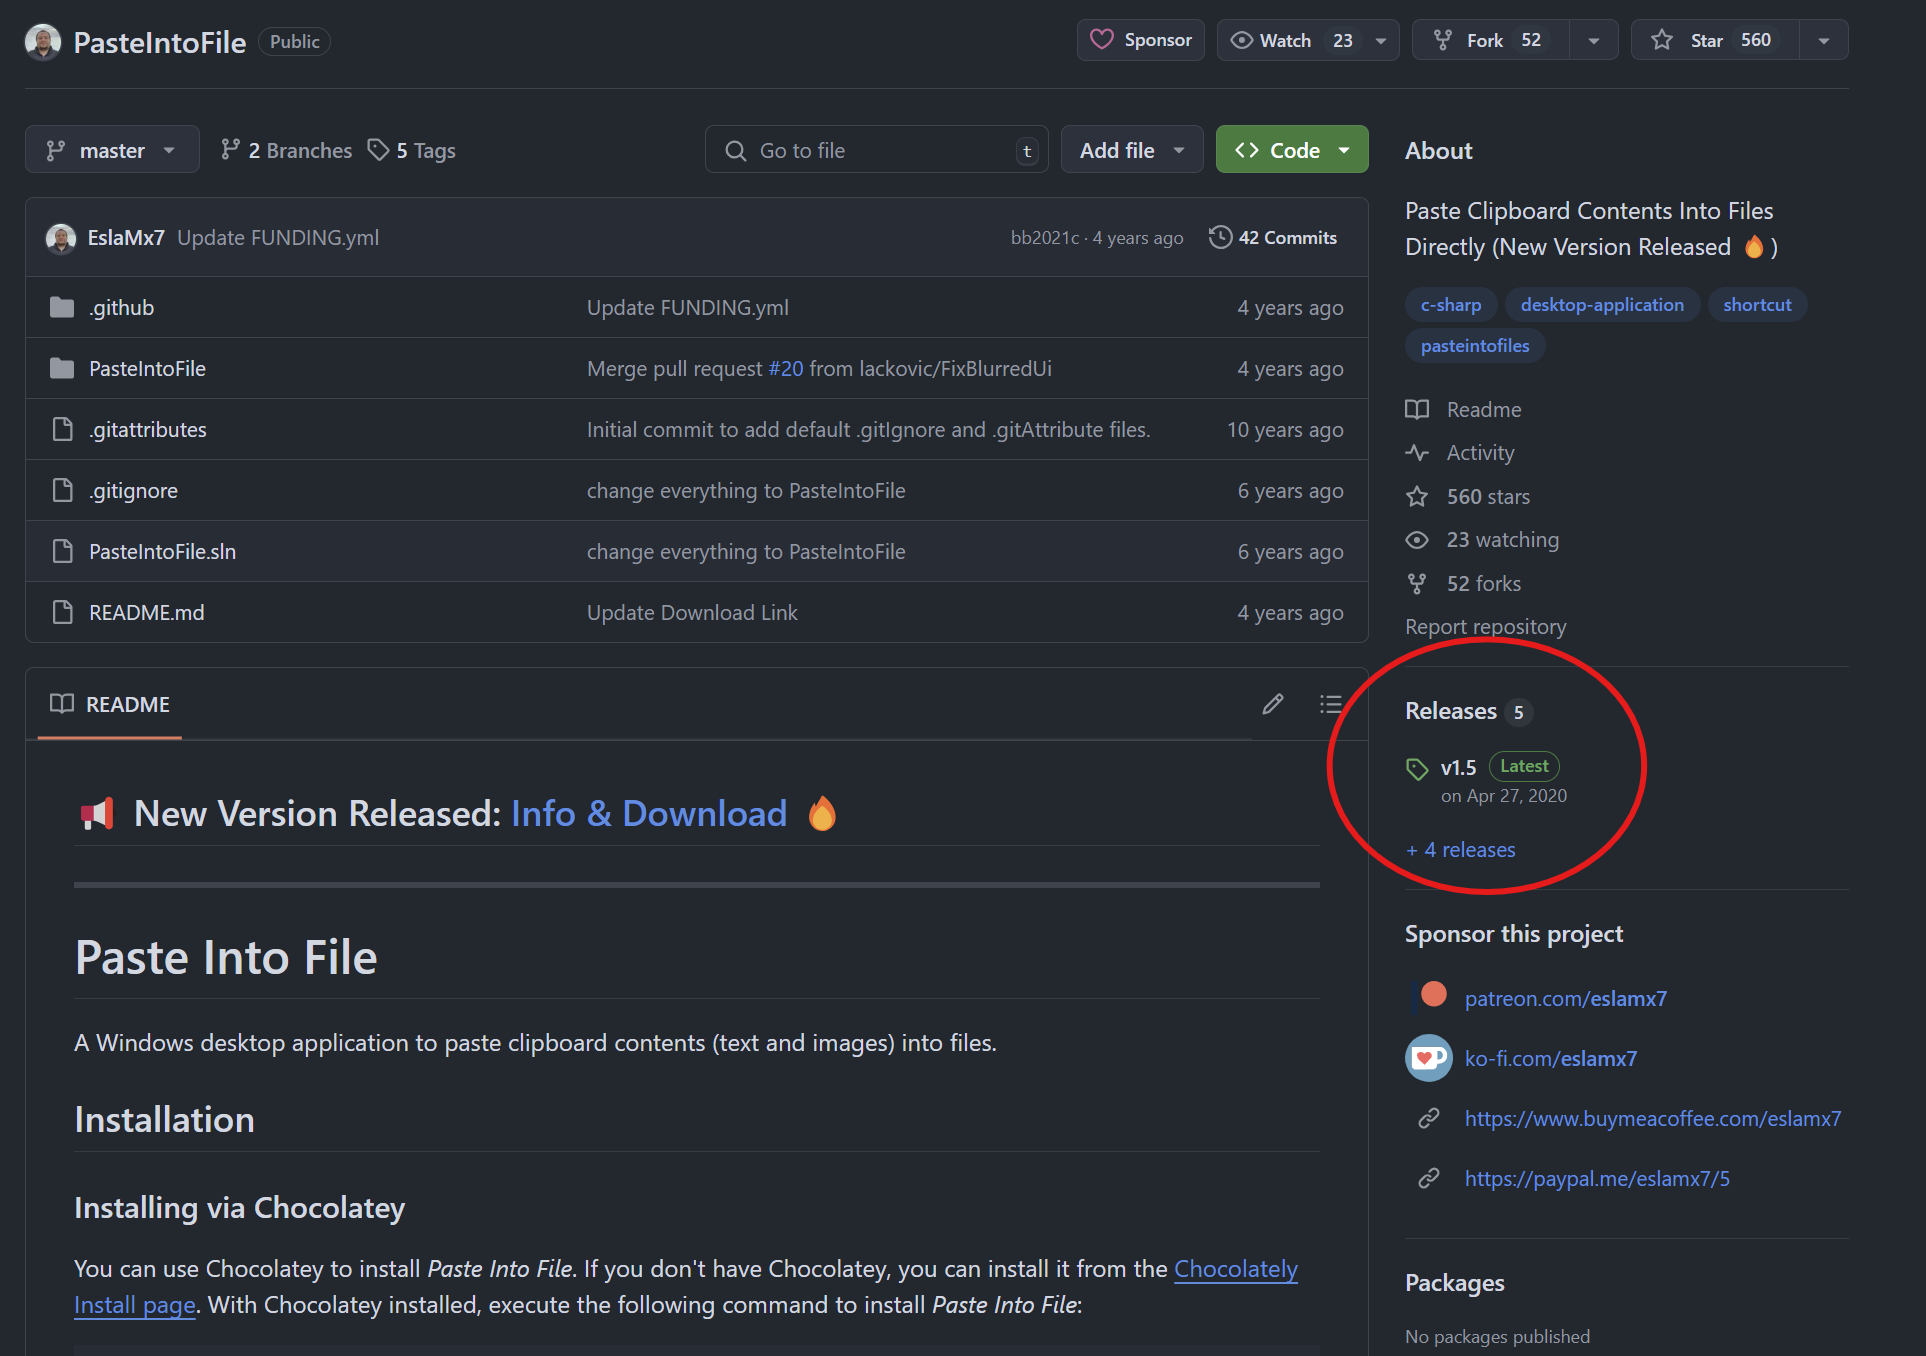Open README.md file

[146, 613]
